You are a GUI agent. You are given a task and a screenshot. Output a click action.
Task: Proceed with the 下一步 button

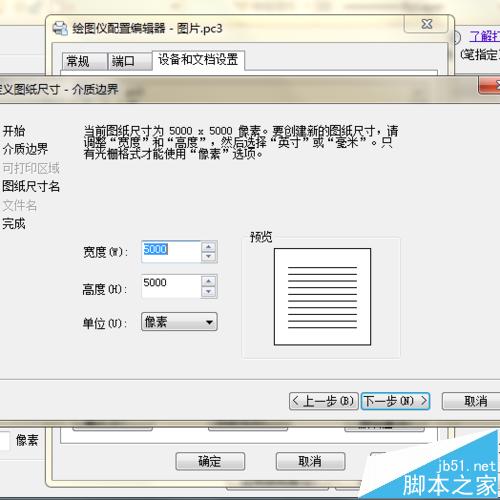(x=395, y=401)
